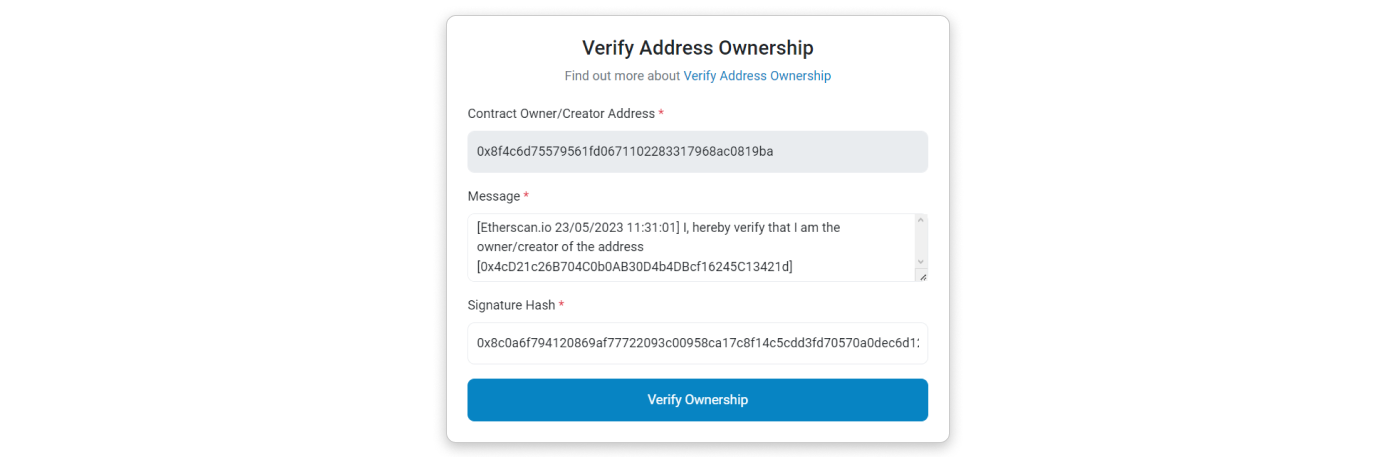
Task: Open the Verify Address Ownership help link
Action: pyautogui.click(x=757, y=76)
